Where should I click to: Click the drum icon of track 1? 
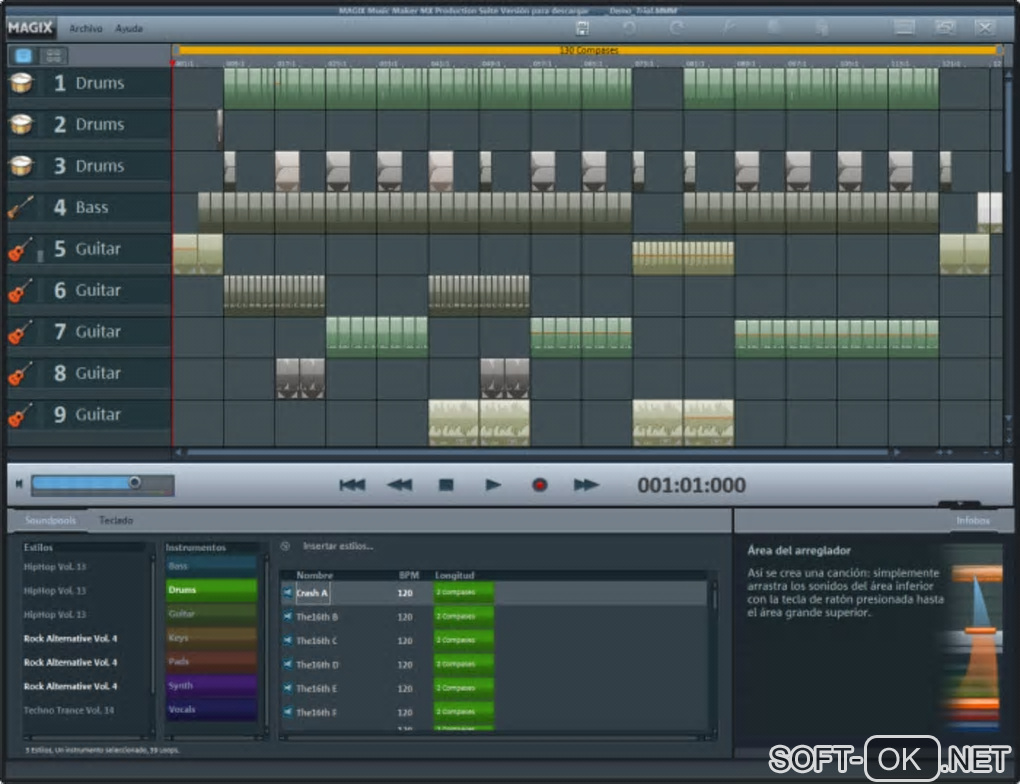point(21,83)
